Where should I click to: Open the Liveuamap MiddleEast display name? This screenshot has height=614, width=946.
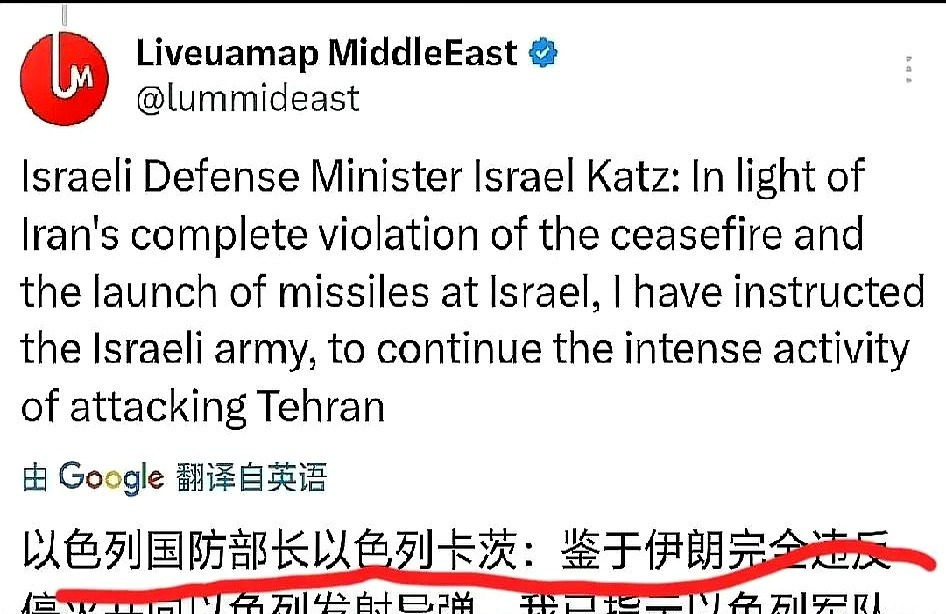click(326, 52)
